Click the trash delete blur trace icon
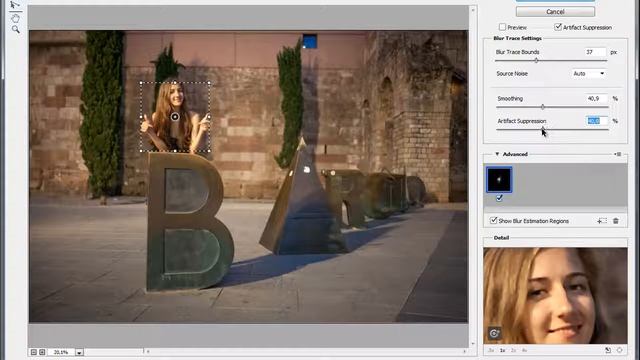 click(616, 221)
